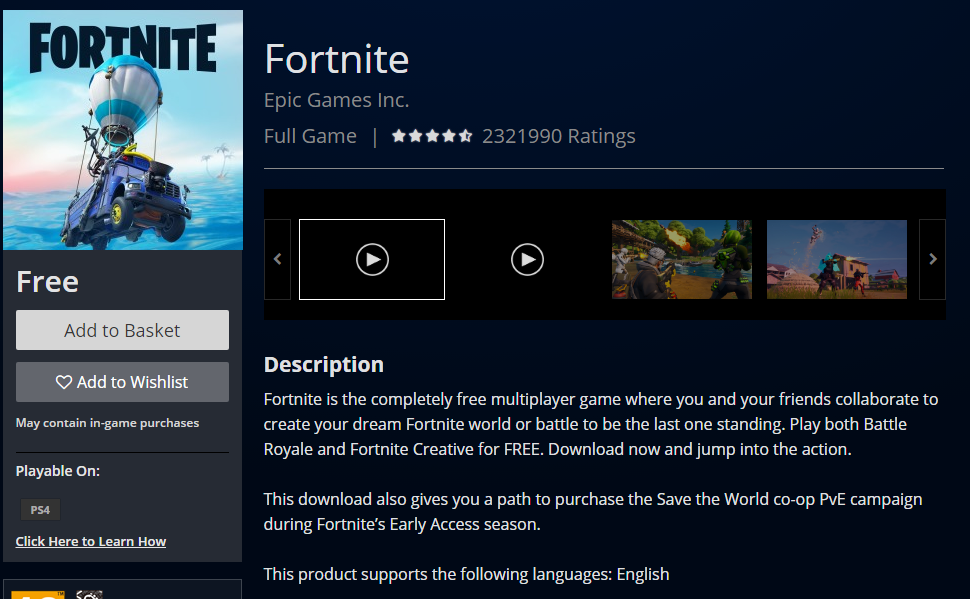
Task: Open the screenshot with green-armored character
Action: [x=682, y=259]
